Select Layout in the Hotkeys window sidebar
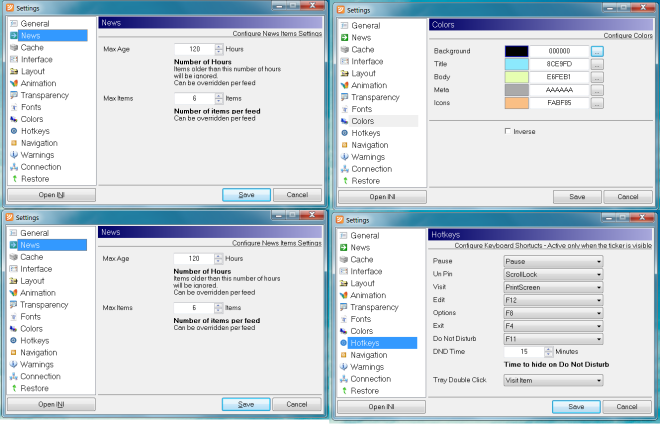Viewport: 660px width, 424px height. (x=366, y=283)
